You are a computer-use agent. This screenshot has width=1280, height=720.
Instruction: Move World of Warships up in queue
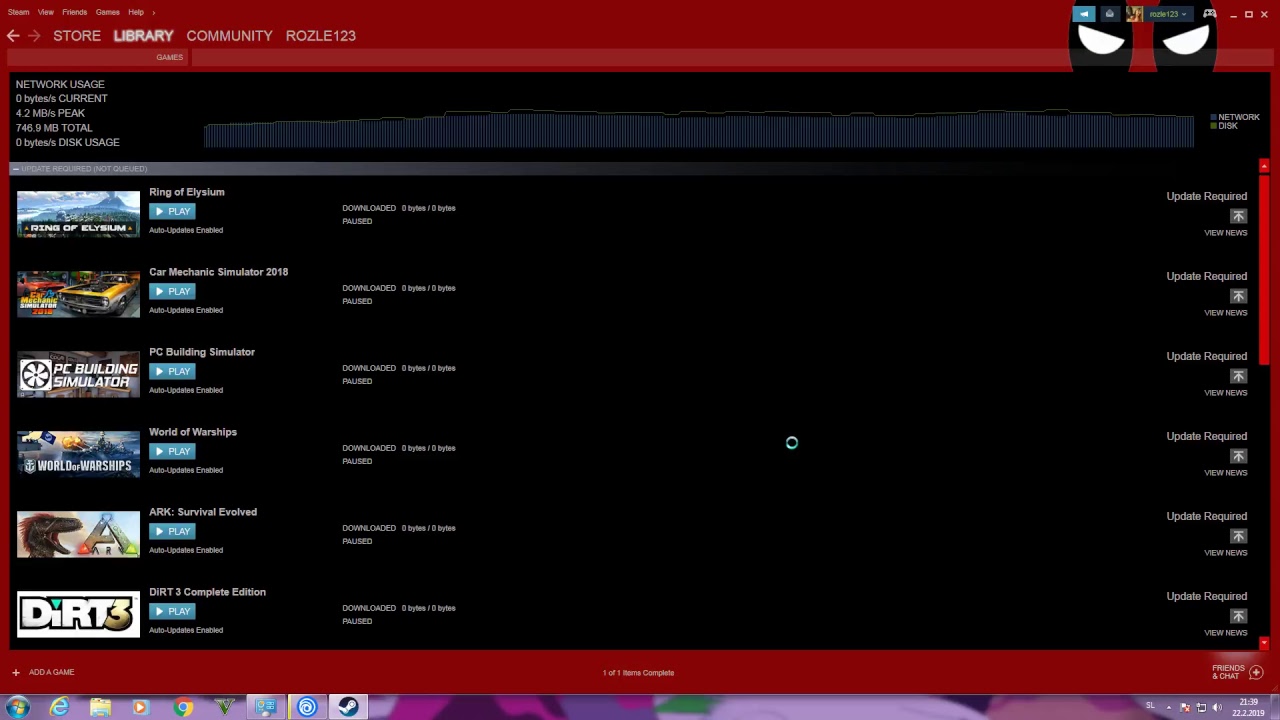click(1238, 456)
